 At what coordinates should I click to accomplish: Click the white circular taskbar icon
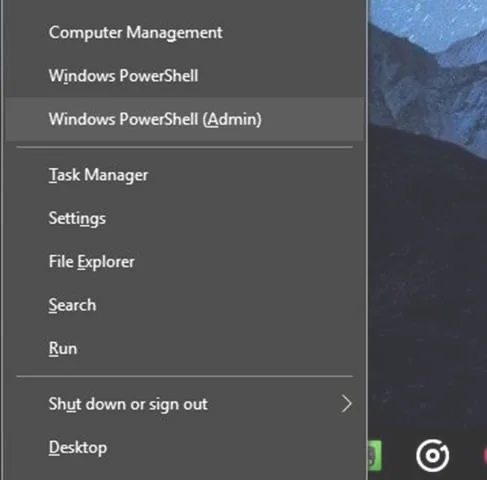point(432,455)
